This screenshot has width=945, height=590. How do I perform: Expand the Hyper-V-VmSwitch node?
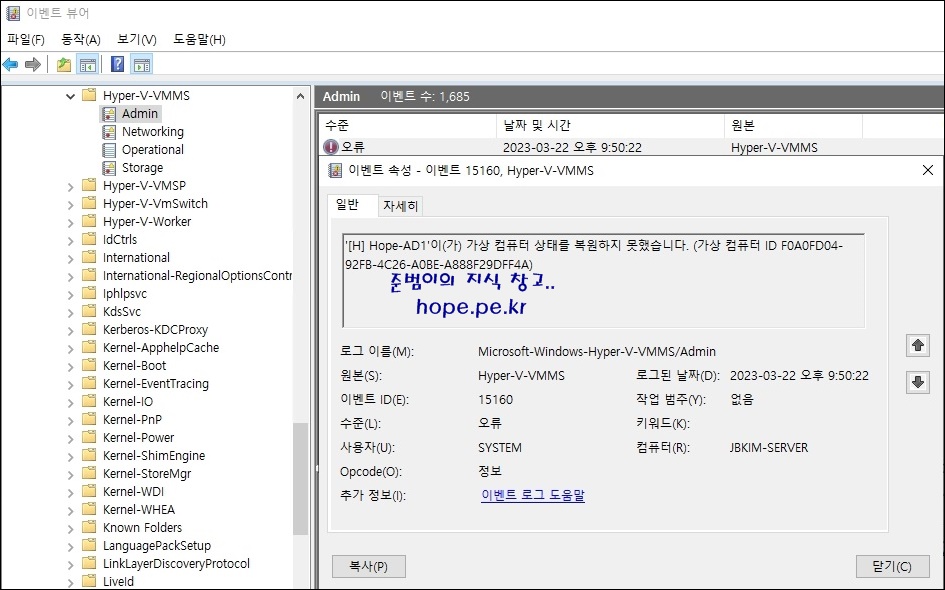click(x=71, y=205)
